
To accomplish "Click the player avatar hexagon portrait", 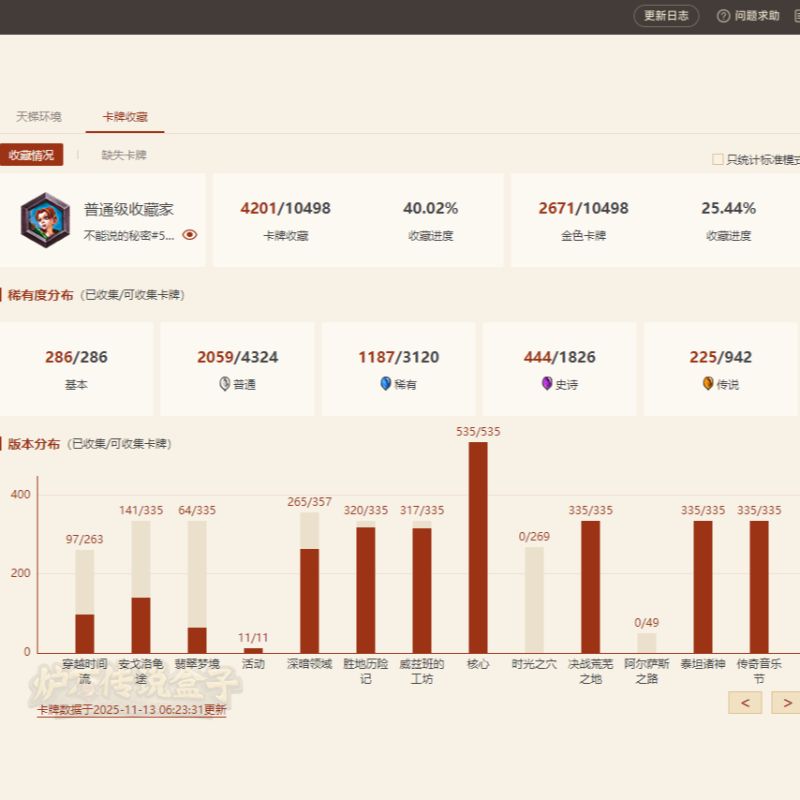I will point(45,220).
